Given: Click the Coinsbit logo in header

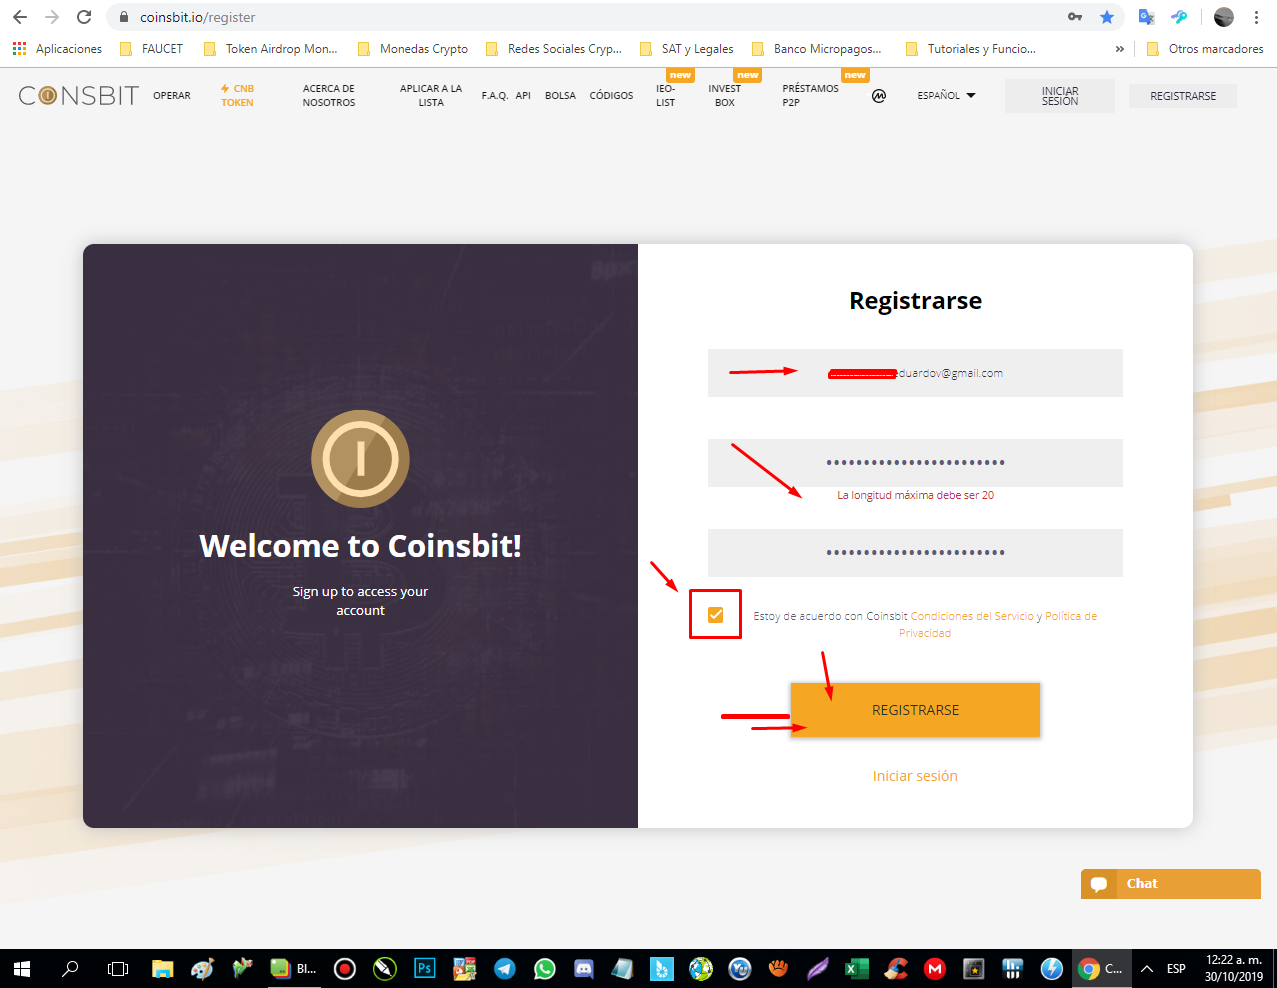Looking at the screenshot, I should tap(79, 95).
